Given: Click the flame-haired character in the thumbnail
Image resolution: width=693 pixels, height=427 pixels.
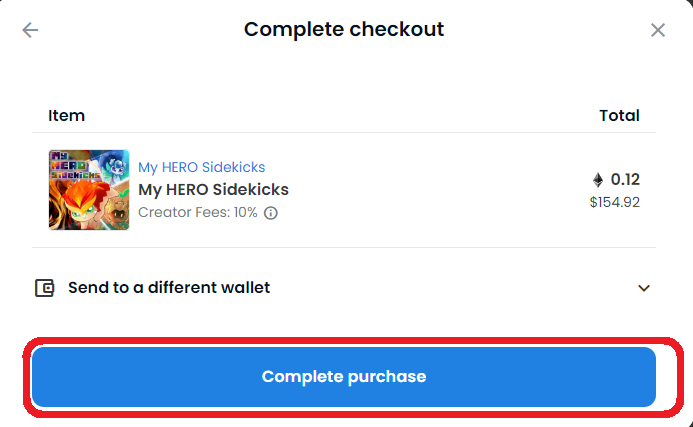Looking at the screenshot, I should coord(86,203).
